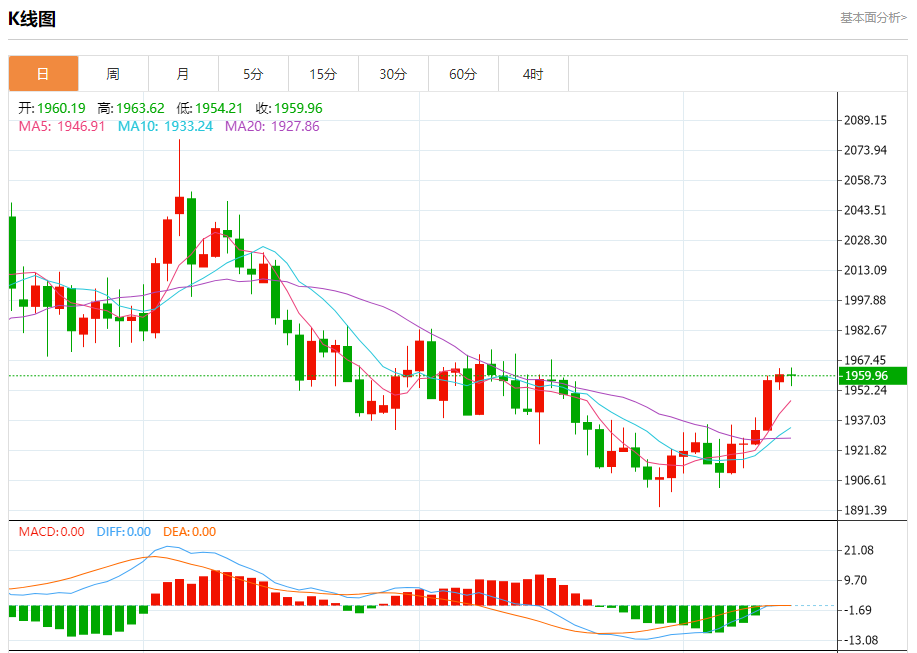The width and height of the screenshot is (917, 653).
Task: Click the 1921.82 price axis label
Action: [866, 450]
